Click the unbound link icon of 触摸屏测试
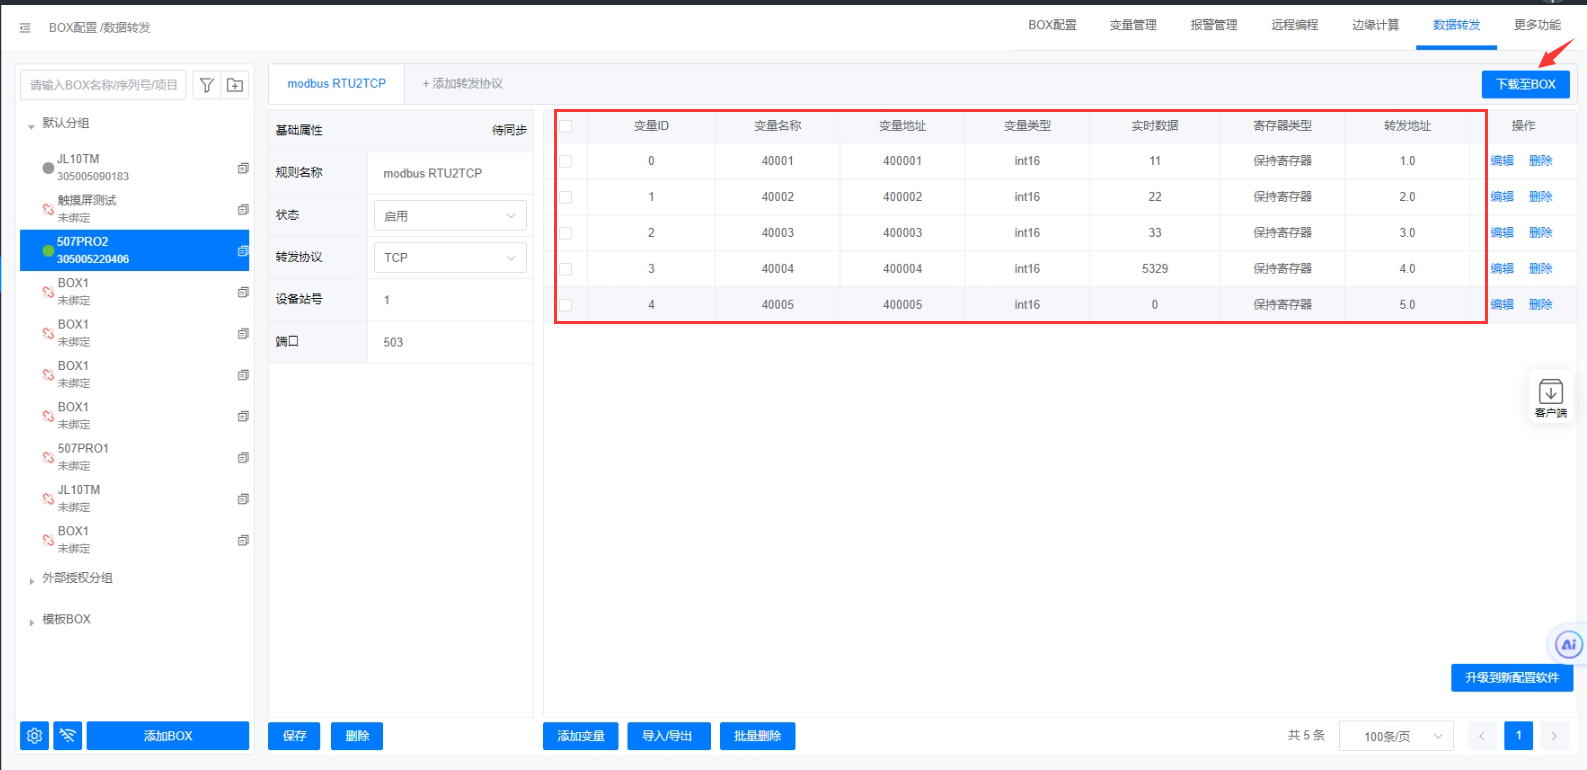 [x=48, y=209]
